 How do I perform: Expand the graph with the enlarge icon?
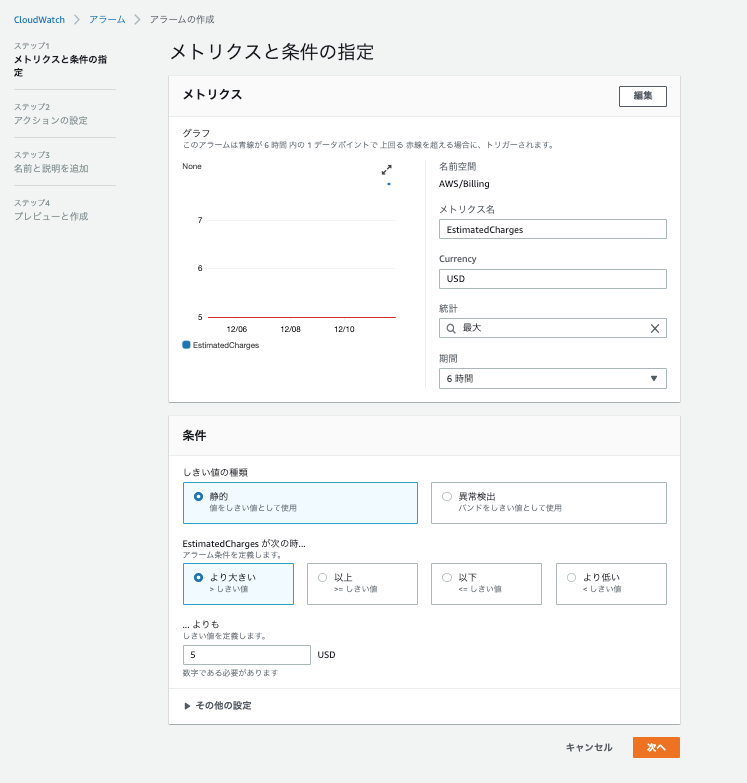coord(386,170)
